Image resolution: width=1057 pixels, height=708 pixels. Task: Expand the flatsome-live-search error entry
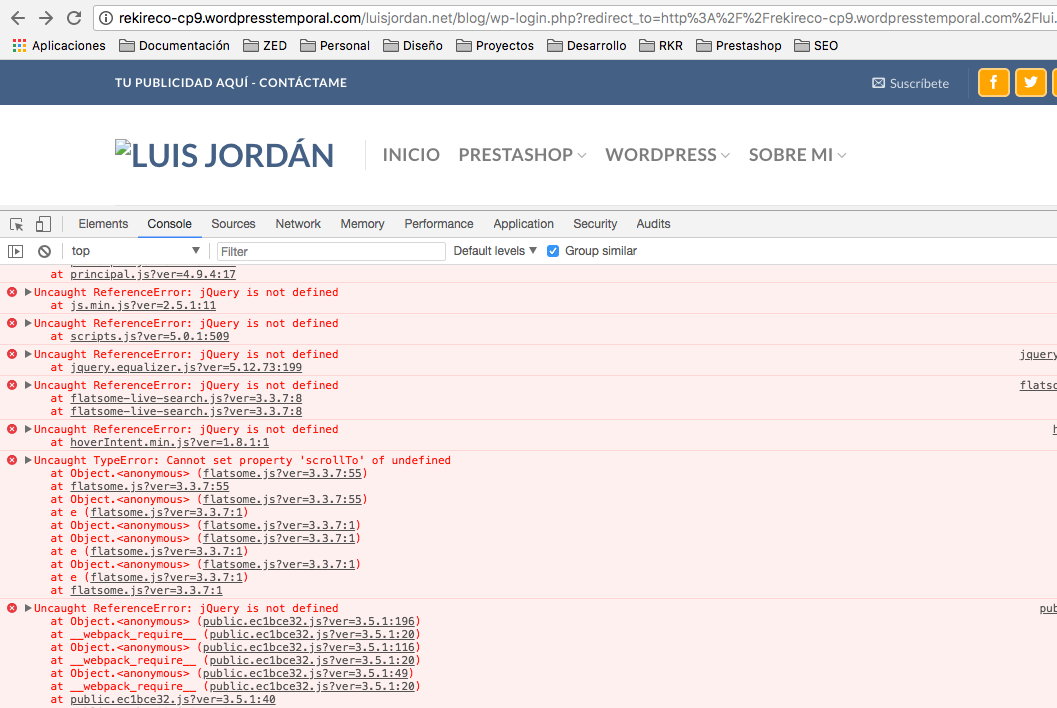pos(28,385)
